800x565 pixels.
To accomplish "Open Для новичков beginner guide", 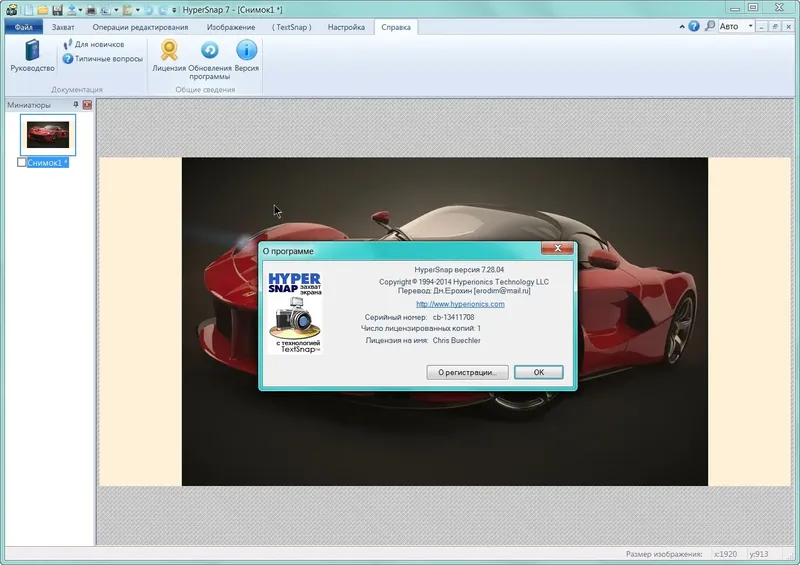I will 93,45.
